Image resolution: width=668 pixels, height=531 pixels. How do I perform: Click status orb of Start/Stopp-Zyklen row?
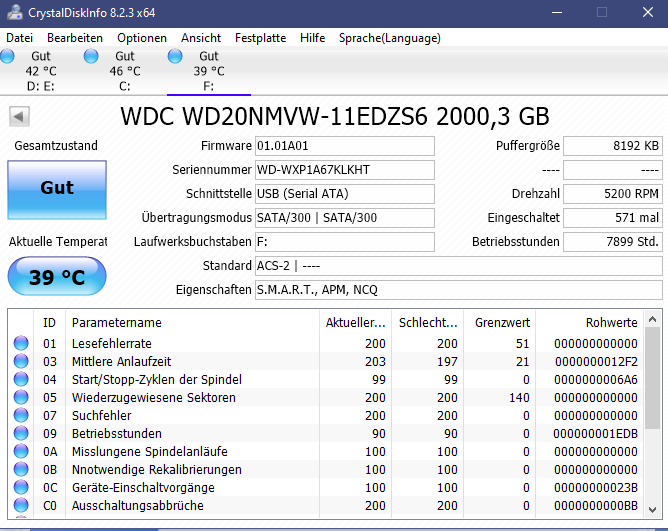pos(21,379)
